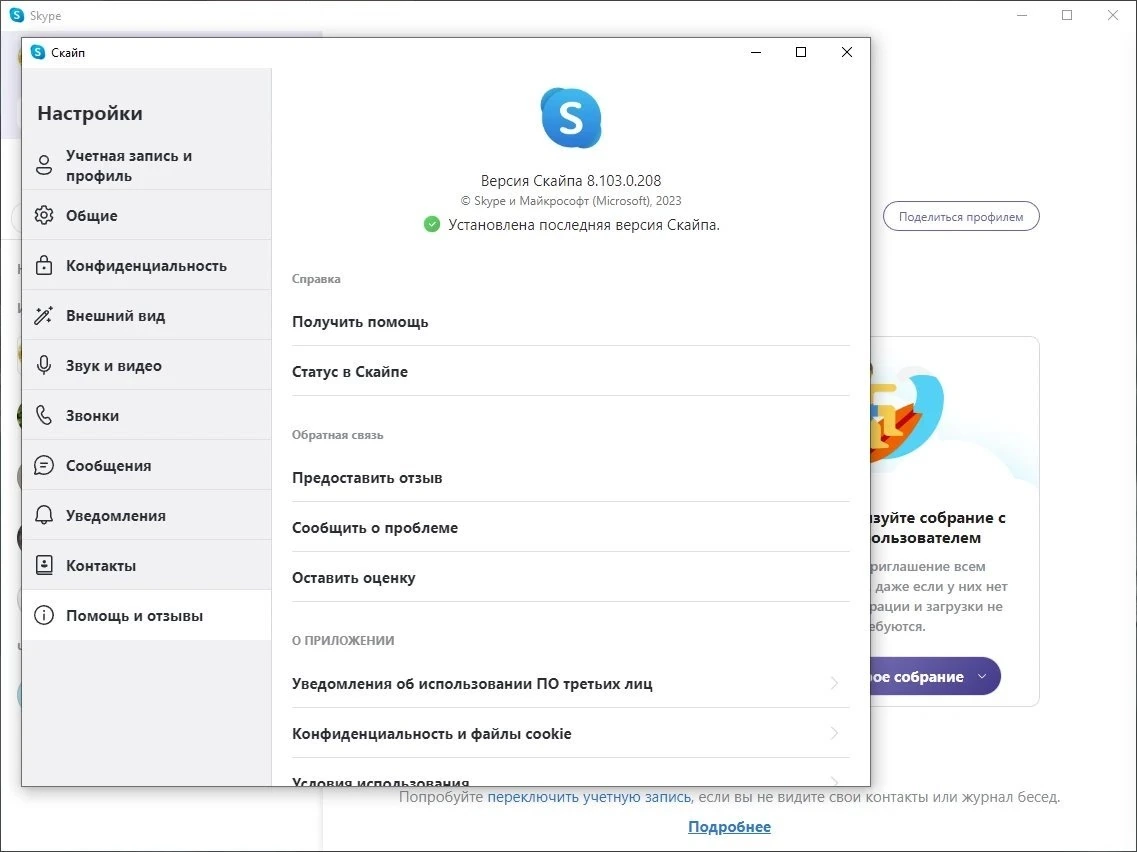The height and width of the screenshot is (852, 1137).
Task: Click the bell icon for Уведомления
Action: pyautogui.click(x=44, y=516)
